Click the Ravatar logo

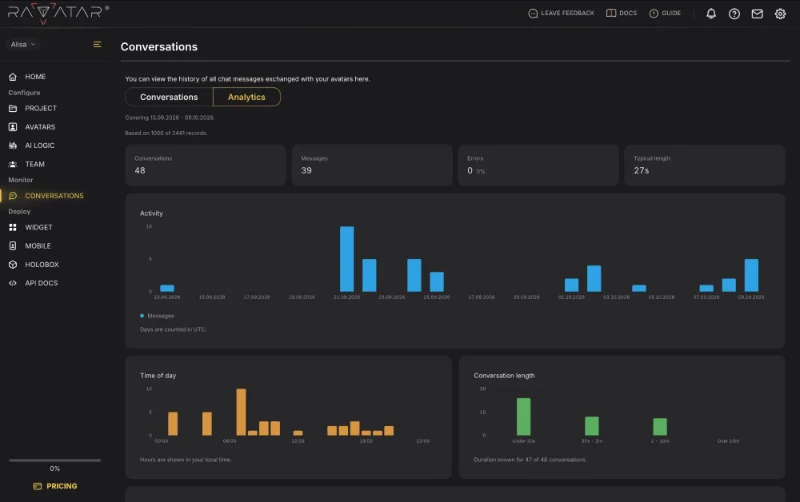tap(58, 12)
